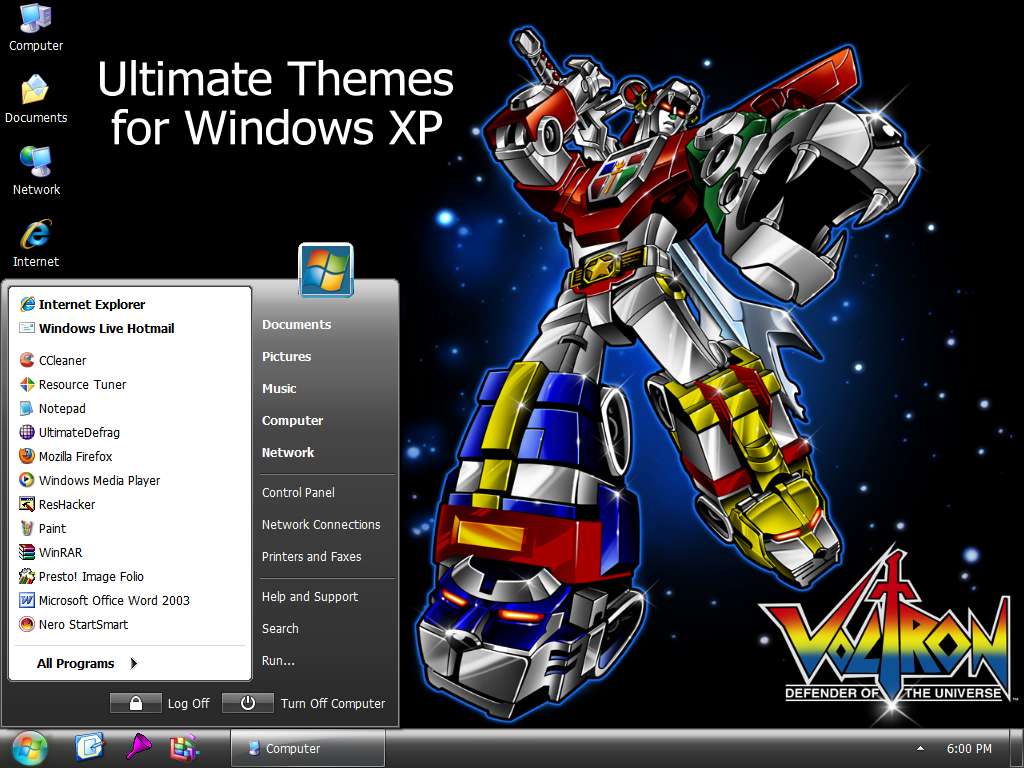The image size is (1024, 768).
Task: Open ResHacker
Action: point(65,504)
